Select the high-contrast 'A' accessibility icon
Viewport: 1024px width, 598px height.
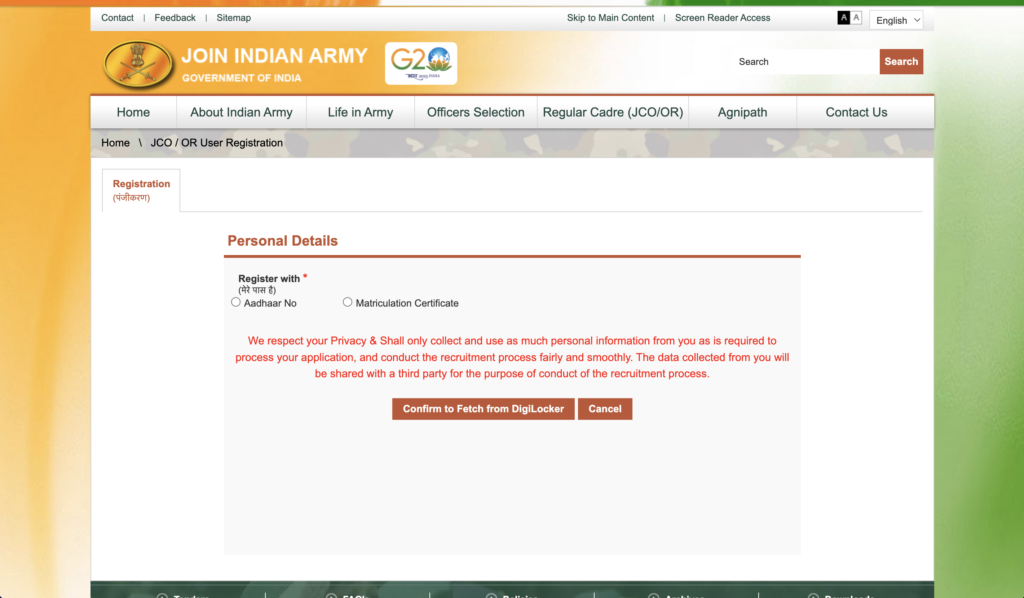click(843, 17)
